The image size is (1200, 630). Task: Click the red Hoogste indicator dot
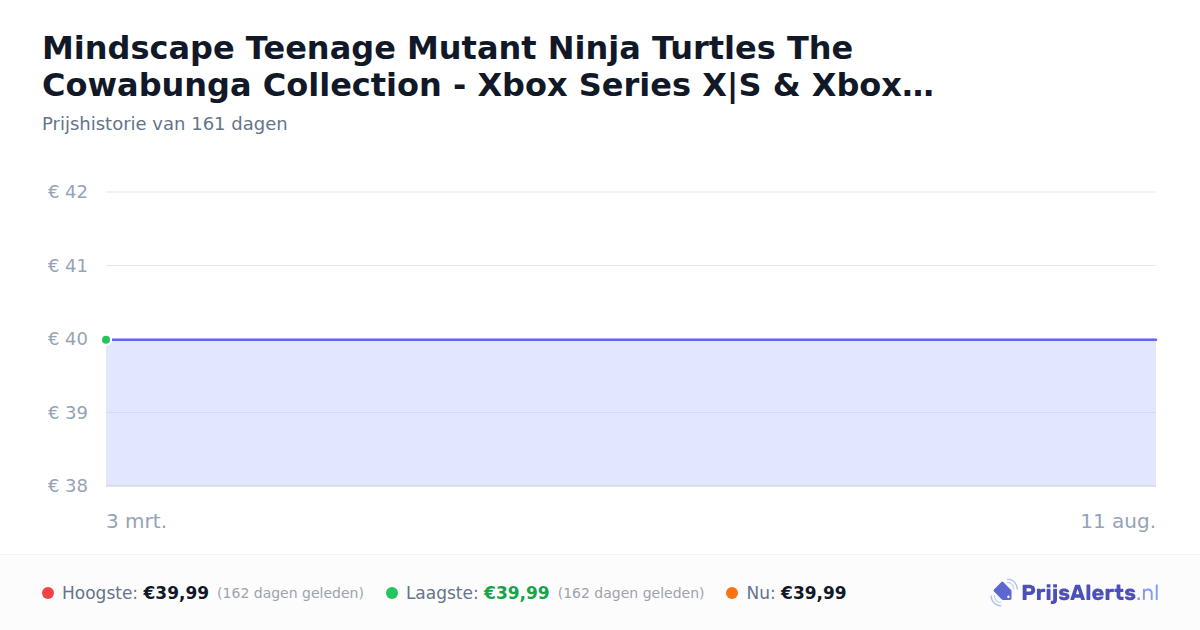tap(48, 593)
